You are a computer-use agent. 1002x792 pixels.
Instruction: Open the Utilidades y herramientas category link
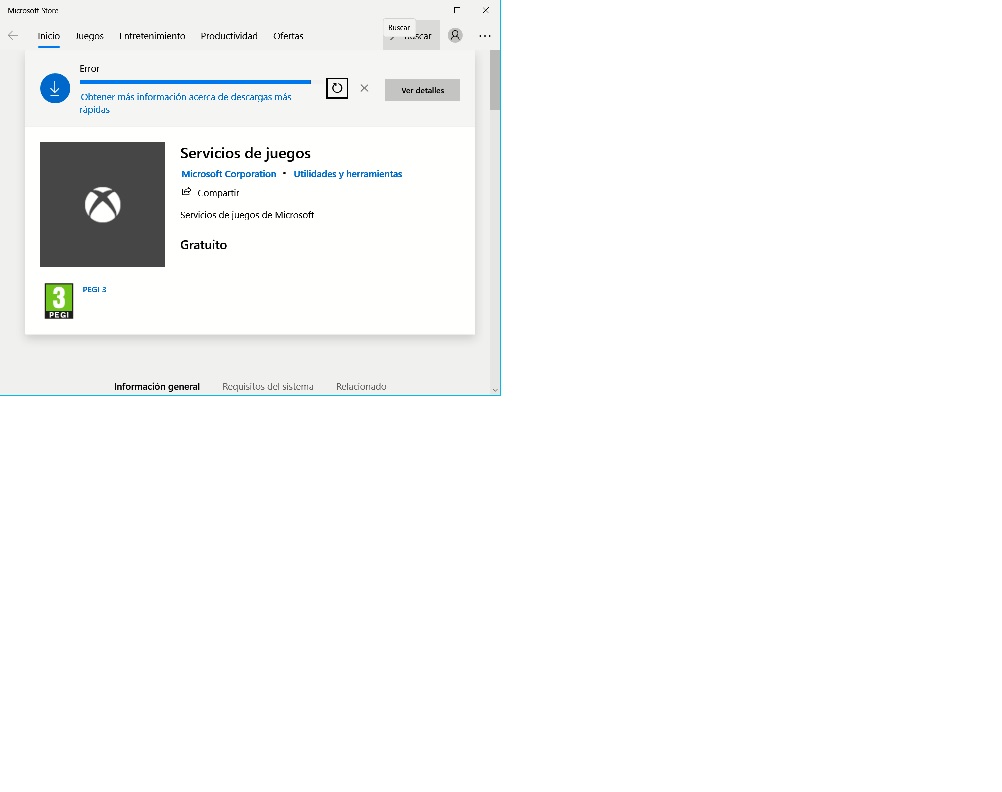[348, 174]
